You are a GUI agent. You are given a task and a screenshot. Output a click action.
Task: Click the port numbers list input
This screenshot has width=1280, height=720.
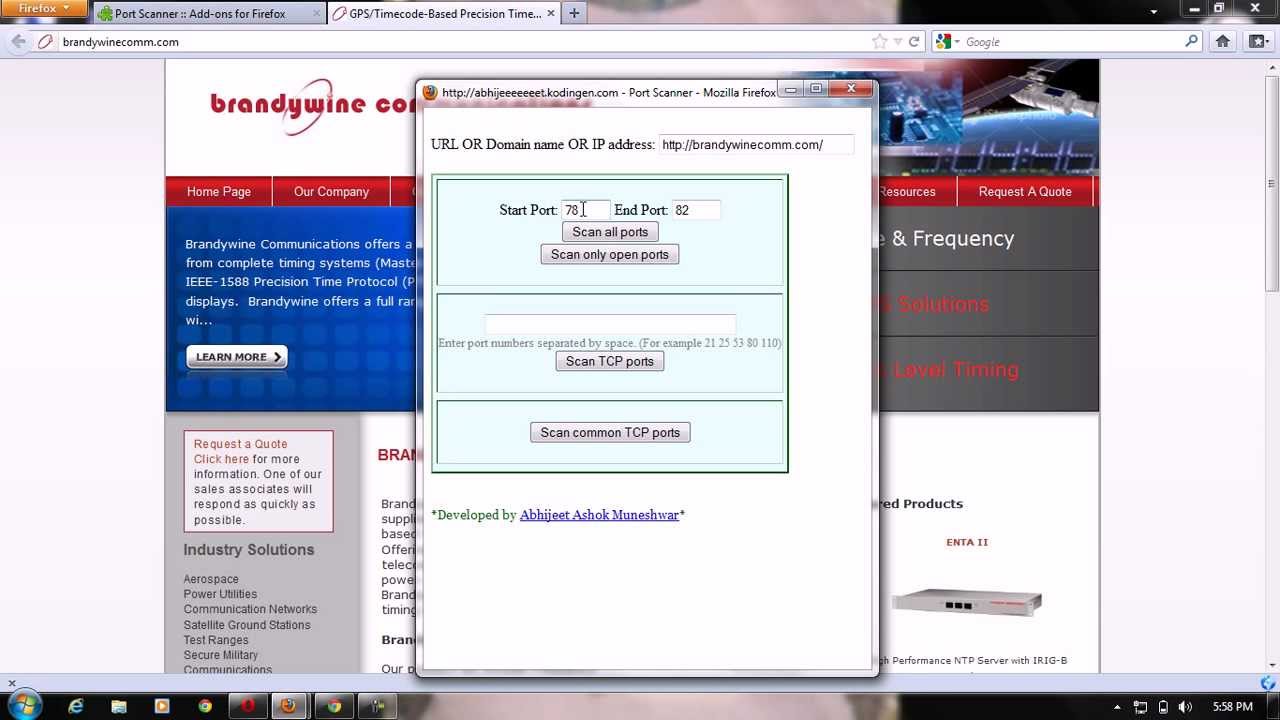(x=610, y=324)
